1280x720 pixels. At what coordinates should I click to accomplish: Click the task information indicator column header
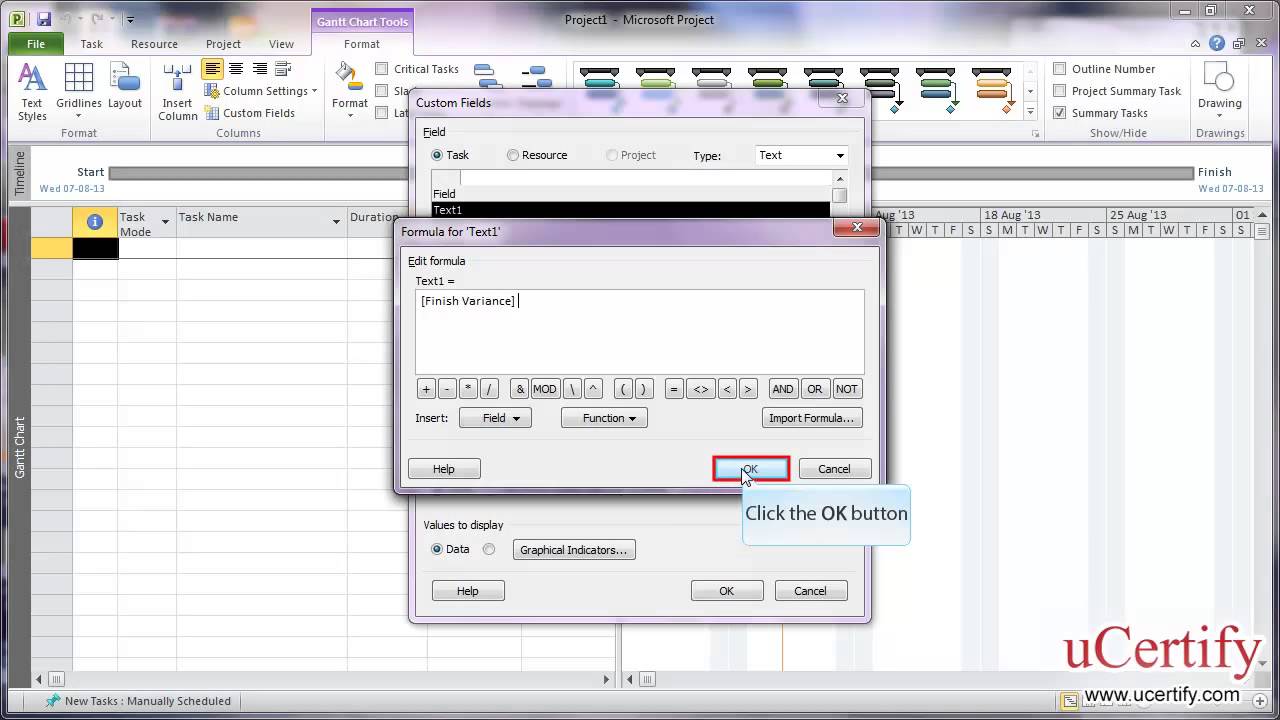(95, 223)
